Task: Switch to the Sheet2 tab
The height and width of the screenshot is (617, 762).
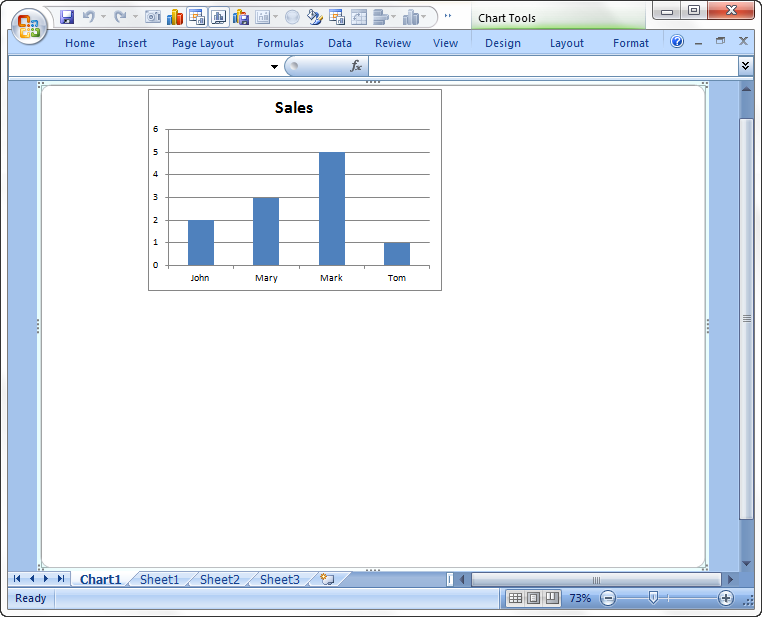Action: click(x=219, y=579)
